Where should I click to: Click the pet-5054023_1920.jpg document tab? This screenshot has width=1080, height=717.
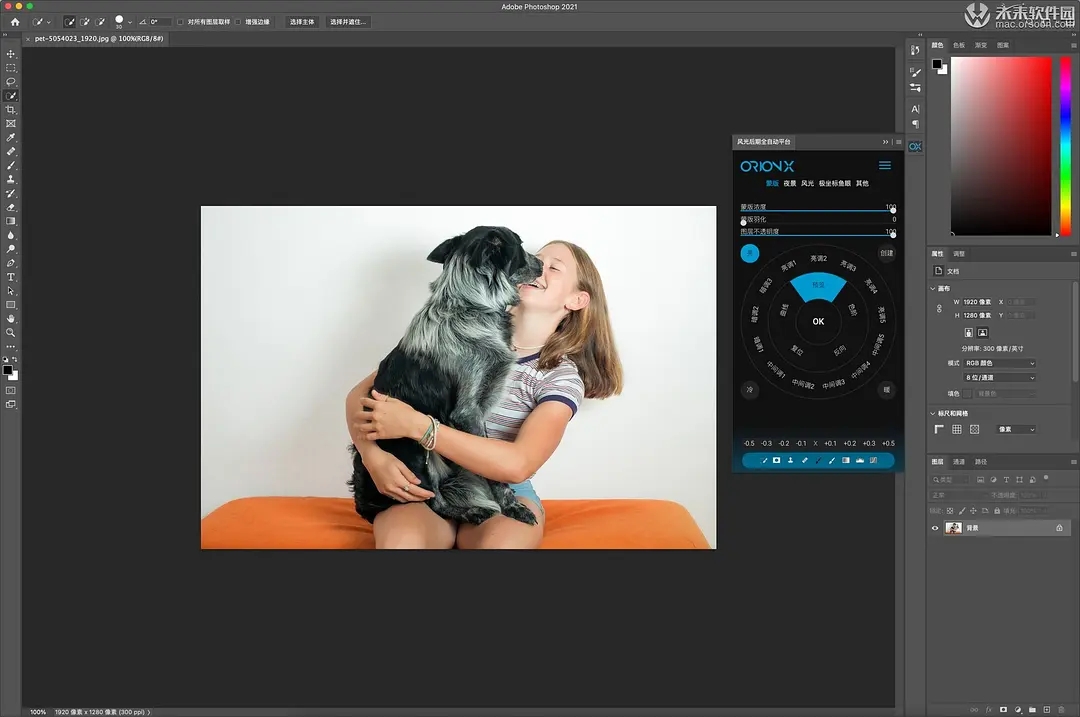[x=98, y=38]
